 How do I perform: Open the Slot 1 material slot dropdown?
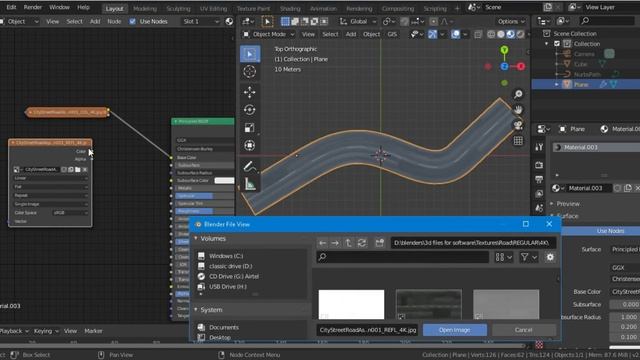coord(201,21)
